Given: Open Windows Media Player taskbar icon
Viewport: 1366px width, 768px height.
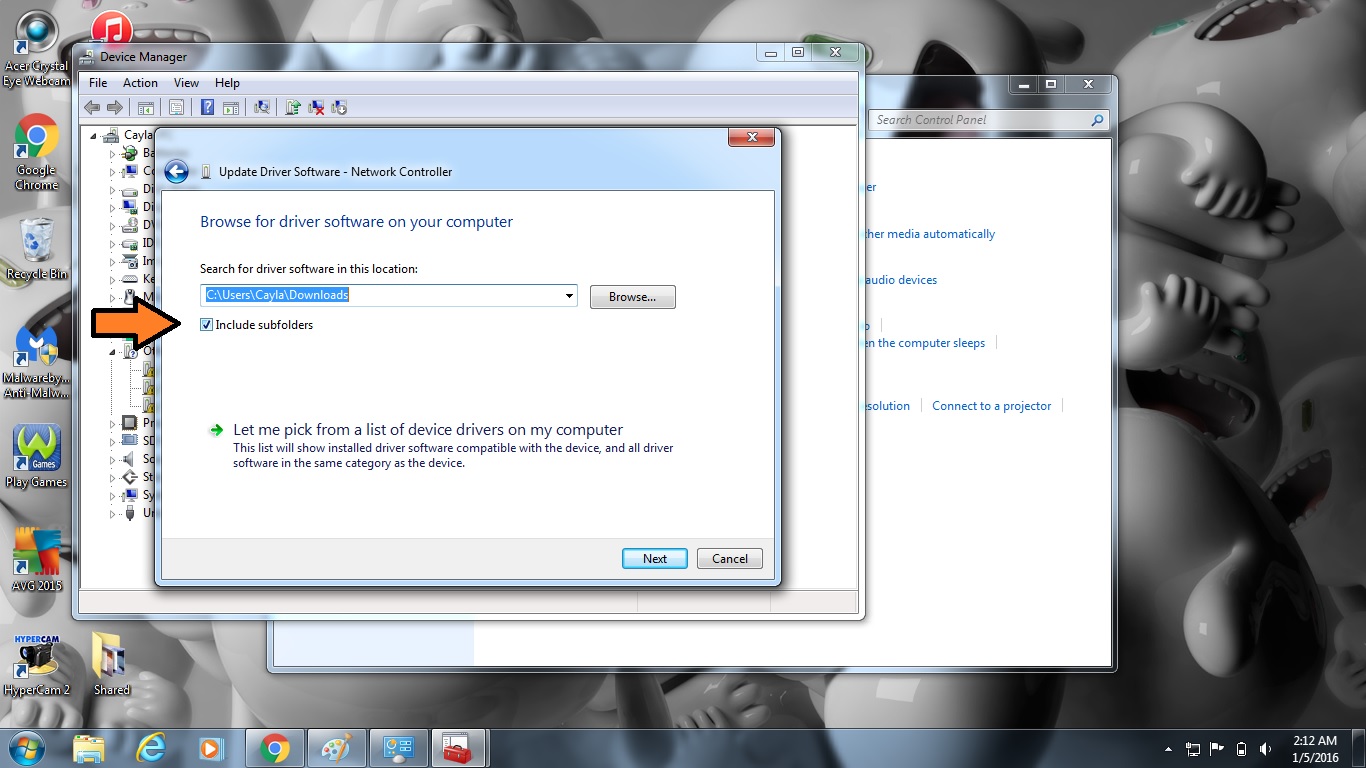Looking at the screenshot, I should (x=211, y=748).
